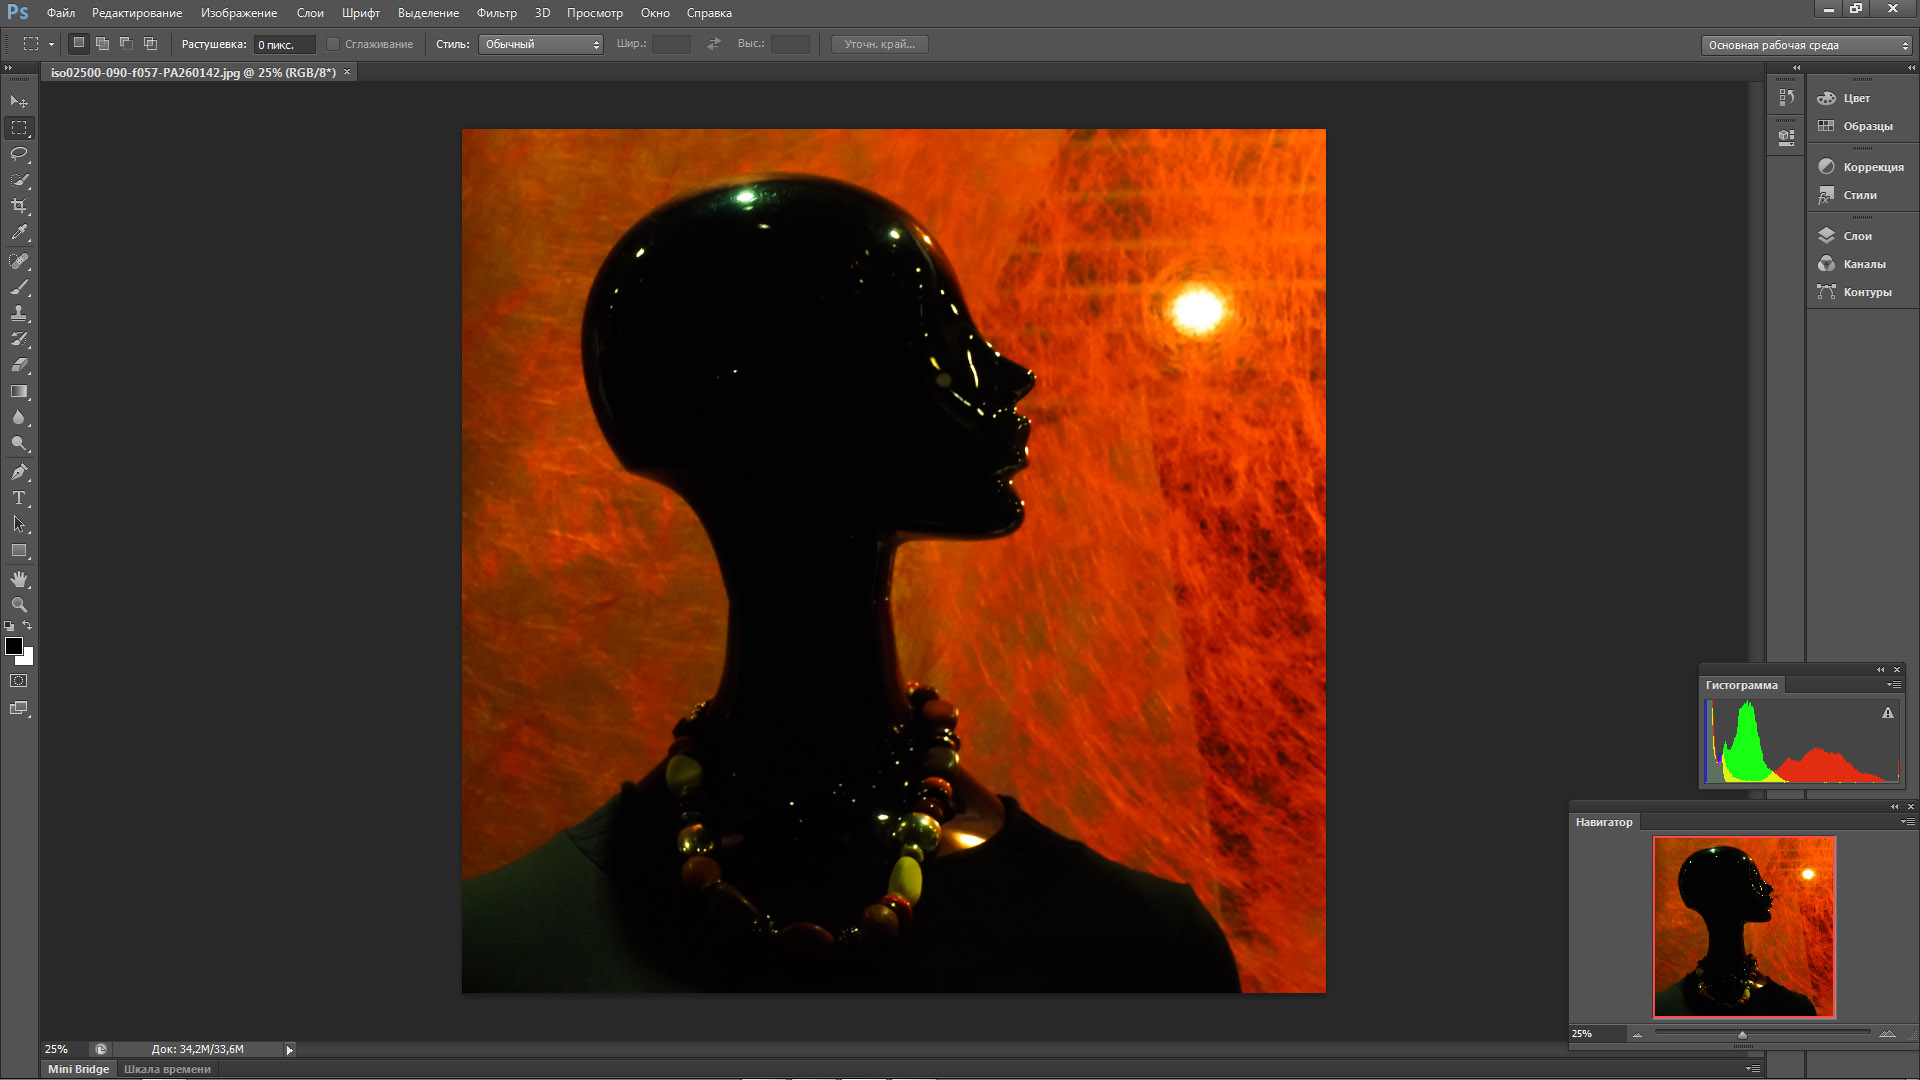Click the foreground color swatch
This screenshot has width=1920, height=1080.
click(14, 646)
